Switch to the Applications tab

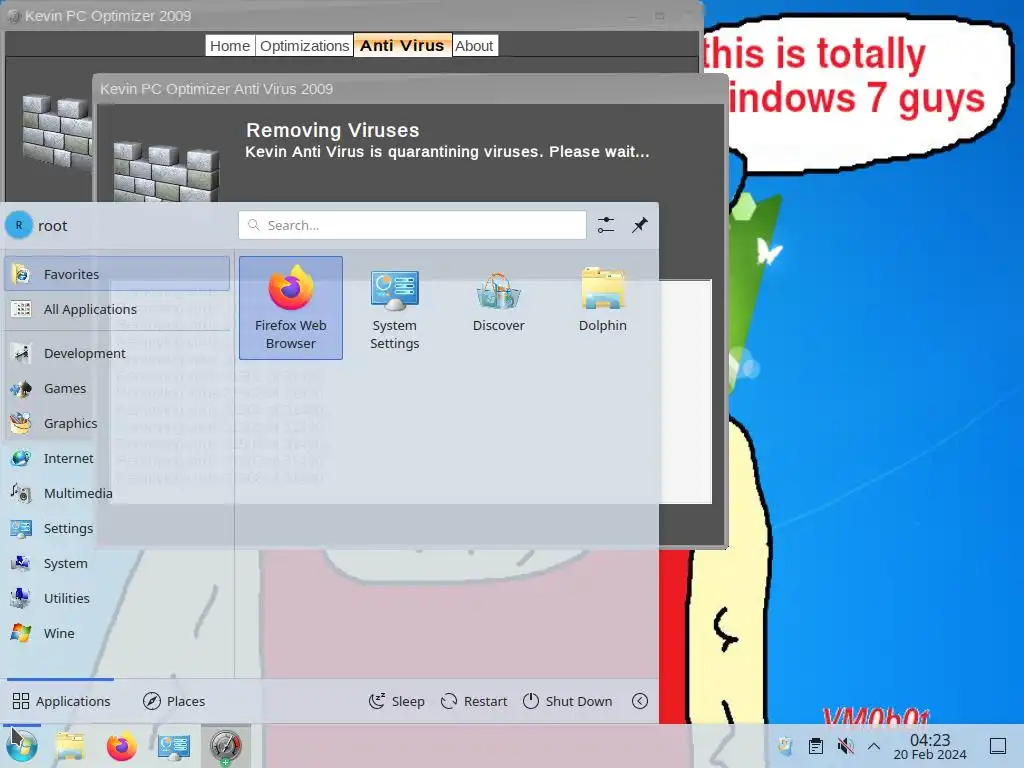click(x=61, y=701)
